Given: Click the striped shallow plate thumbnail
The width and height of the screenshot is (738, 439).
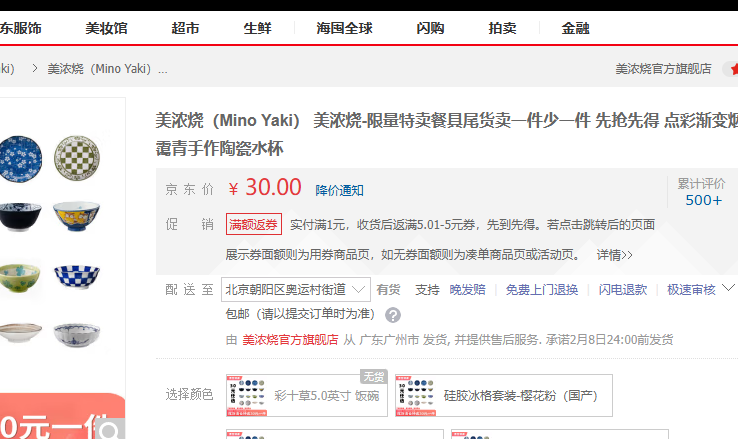Looking at the screenshot, I should [21, 332].
